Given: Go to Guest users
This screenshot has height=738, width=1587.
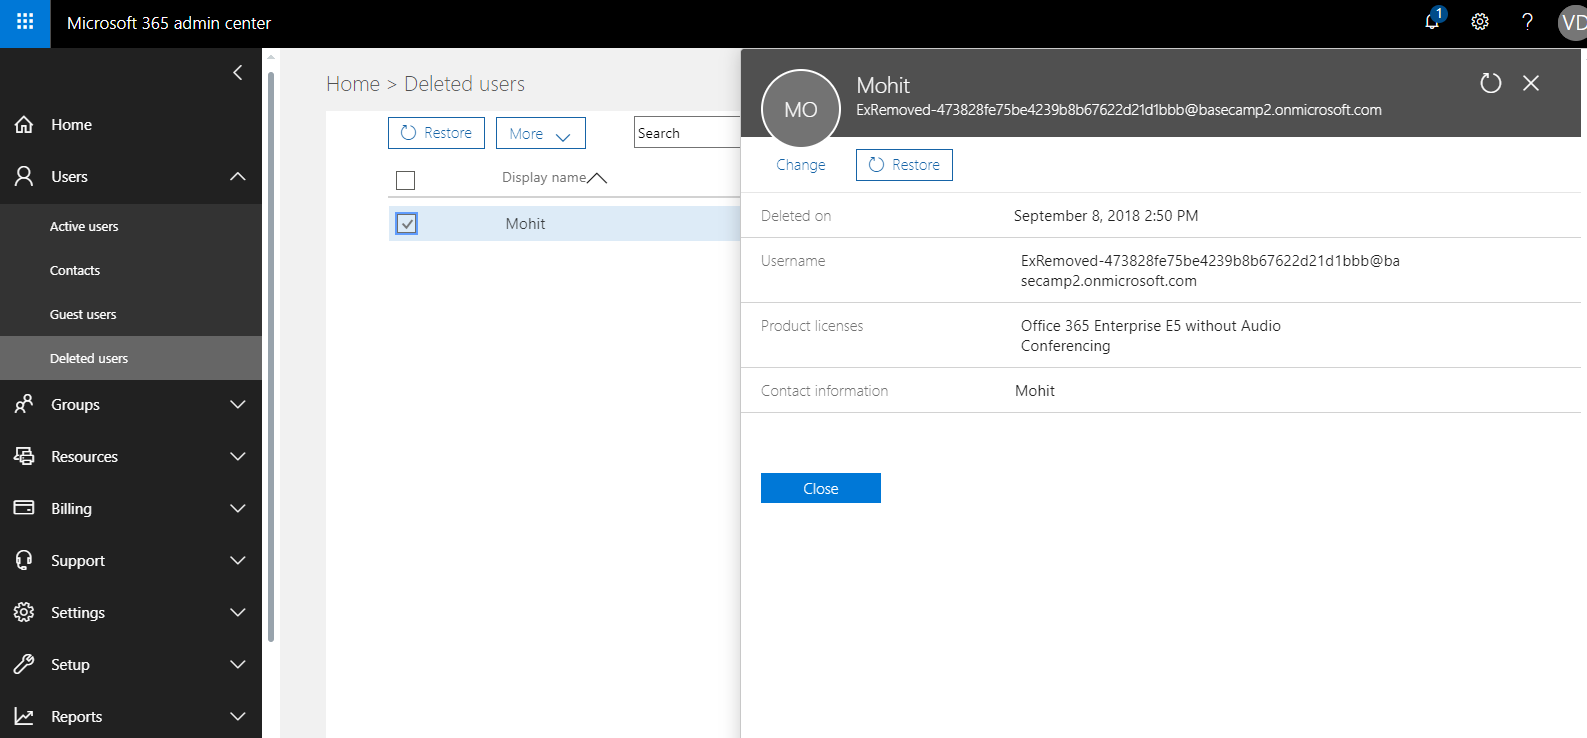Looking at the screenshot, I should [x=83, y=315].
